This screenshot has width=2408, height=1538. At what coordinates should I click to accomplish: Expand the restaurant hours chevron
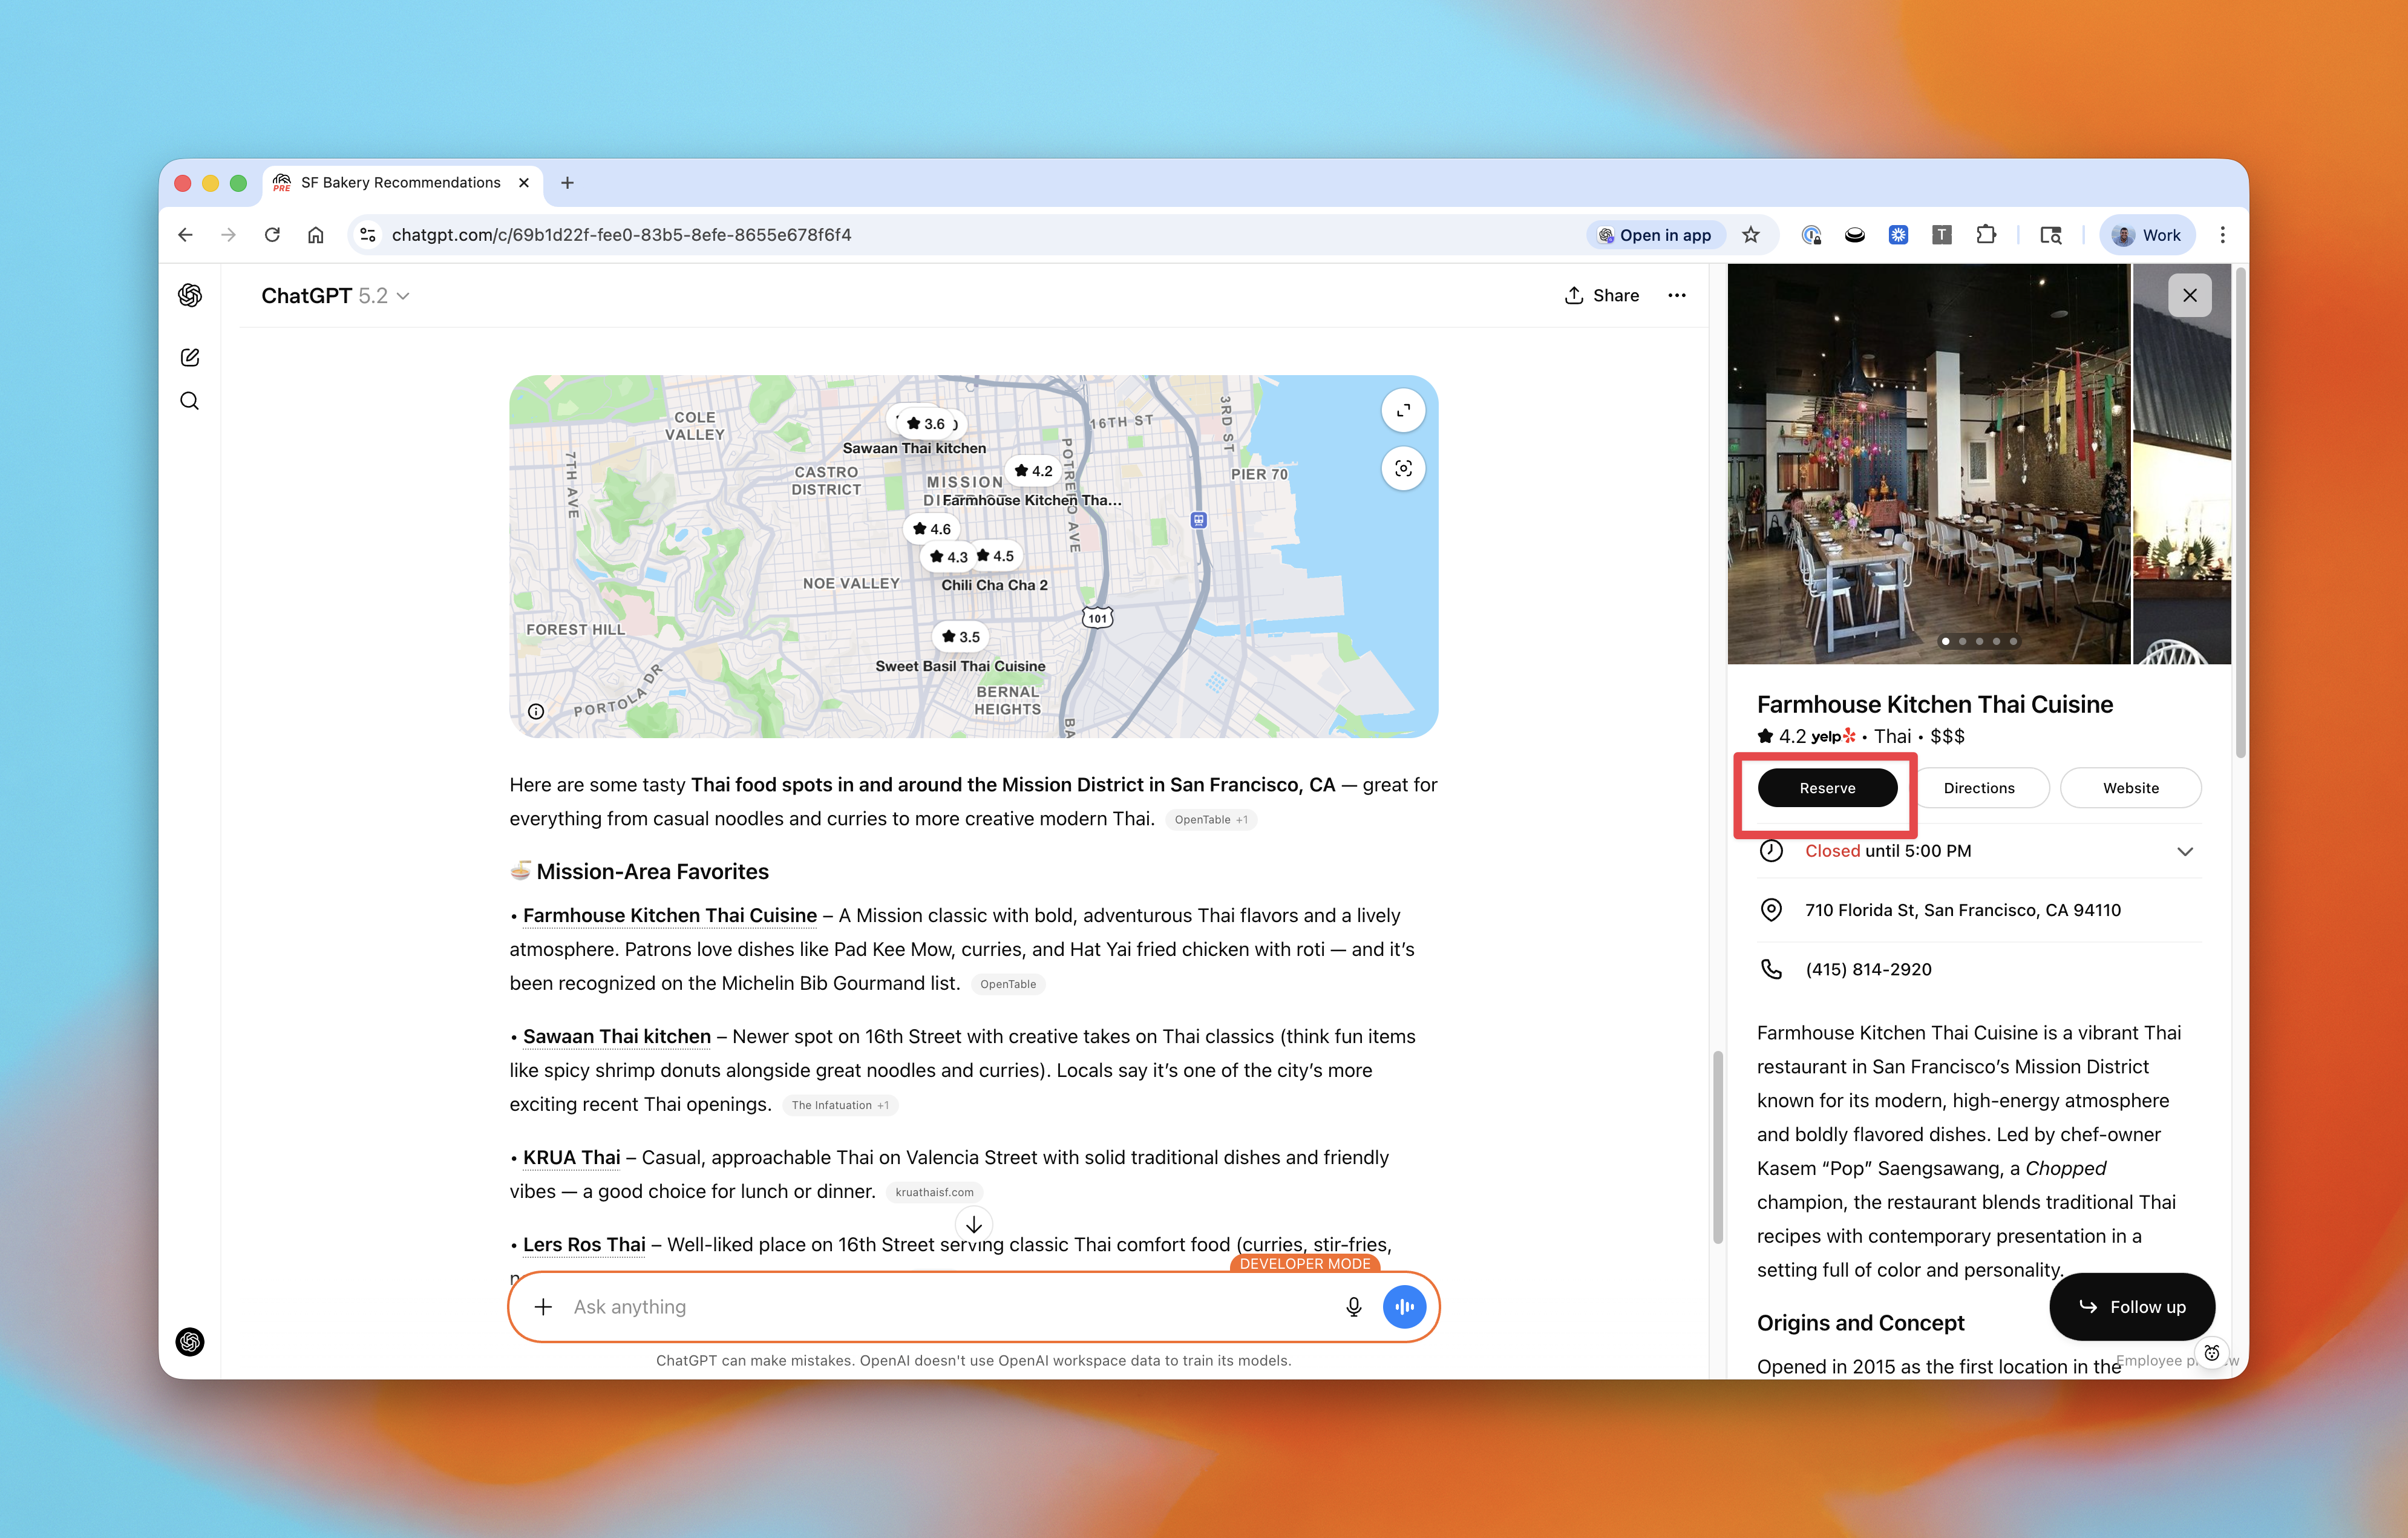coord(2185,851)
